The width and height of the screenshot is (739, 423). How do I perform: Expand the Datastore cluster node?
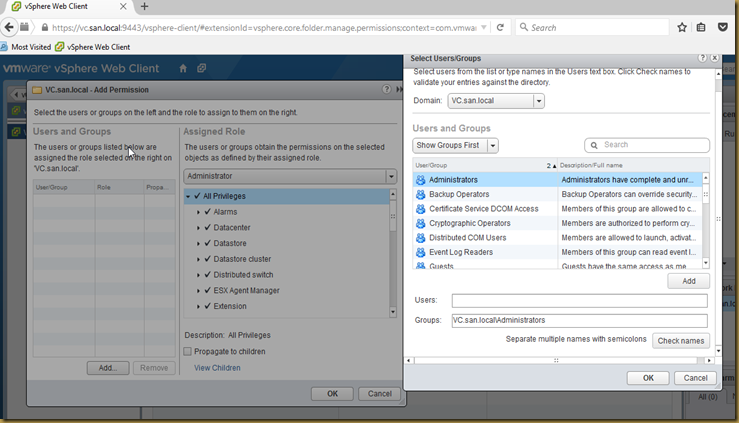[x=198, y=260]
